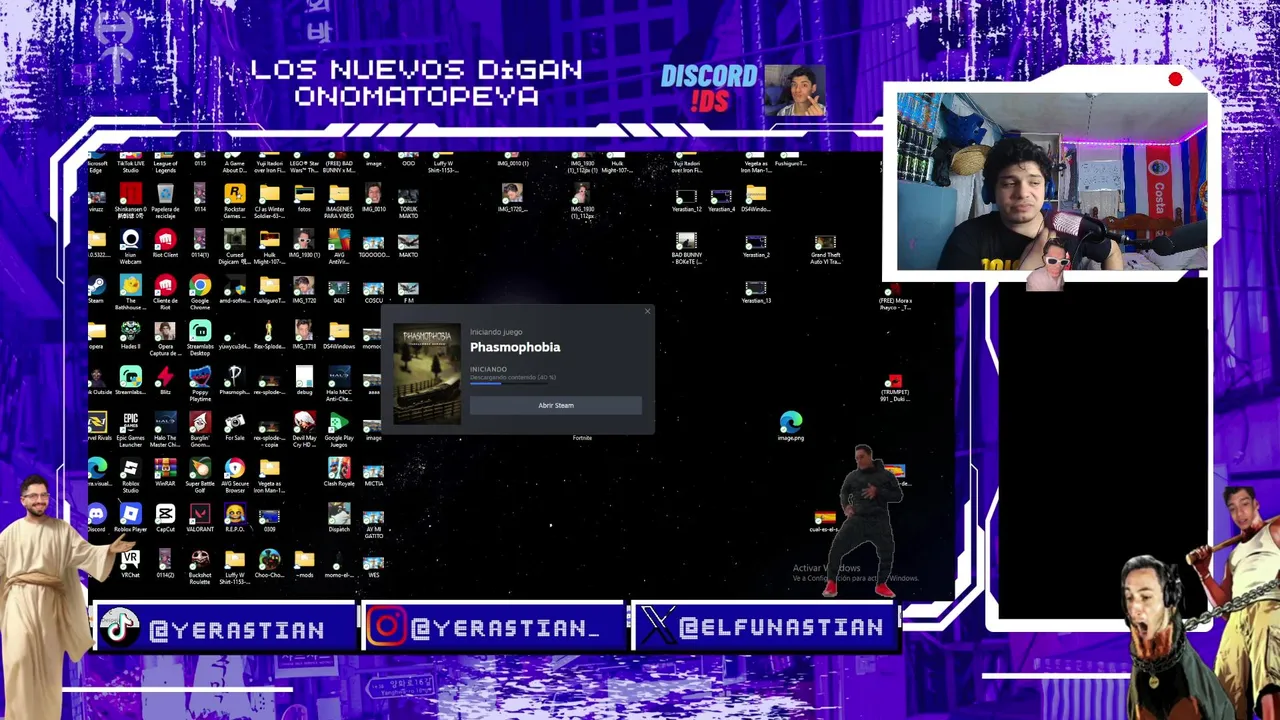This screenshot has height=720, width=1280.
Task: Open the IMAGENES PARA VIDEO folder
Action: click(339, 193)
